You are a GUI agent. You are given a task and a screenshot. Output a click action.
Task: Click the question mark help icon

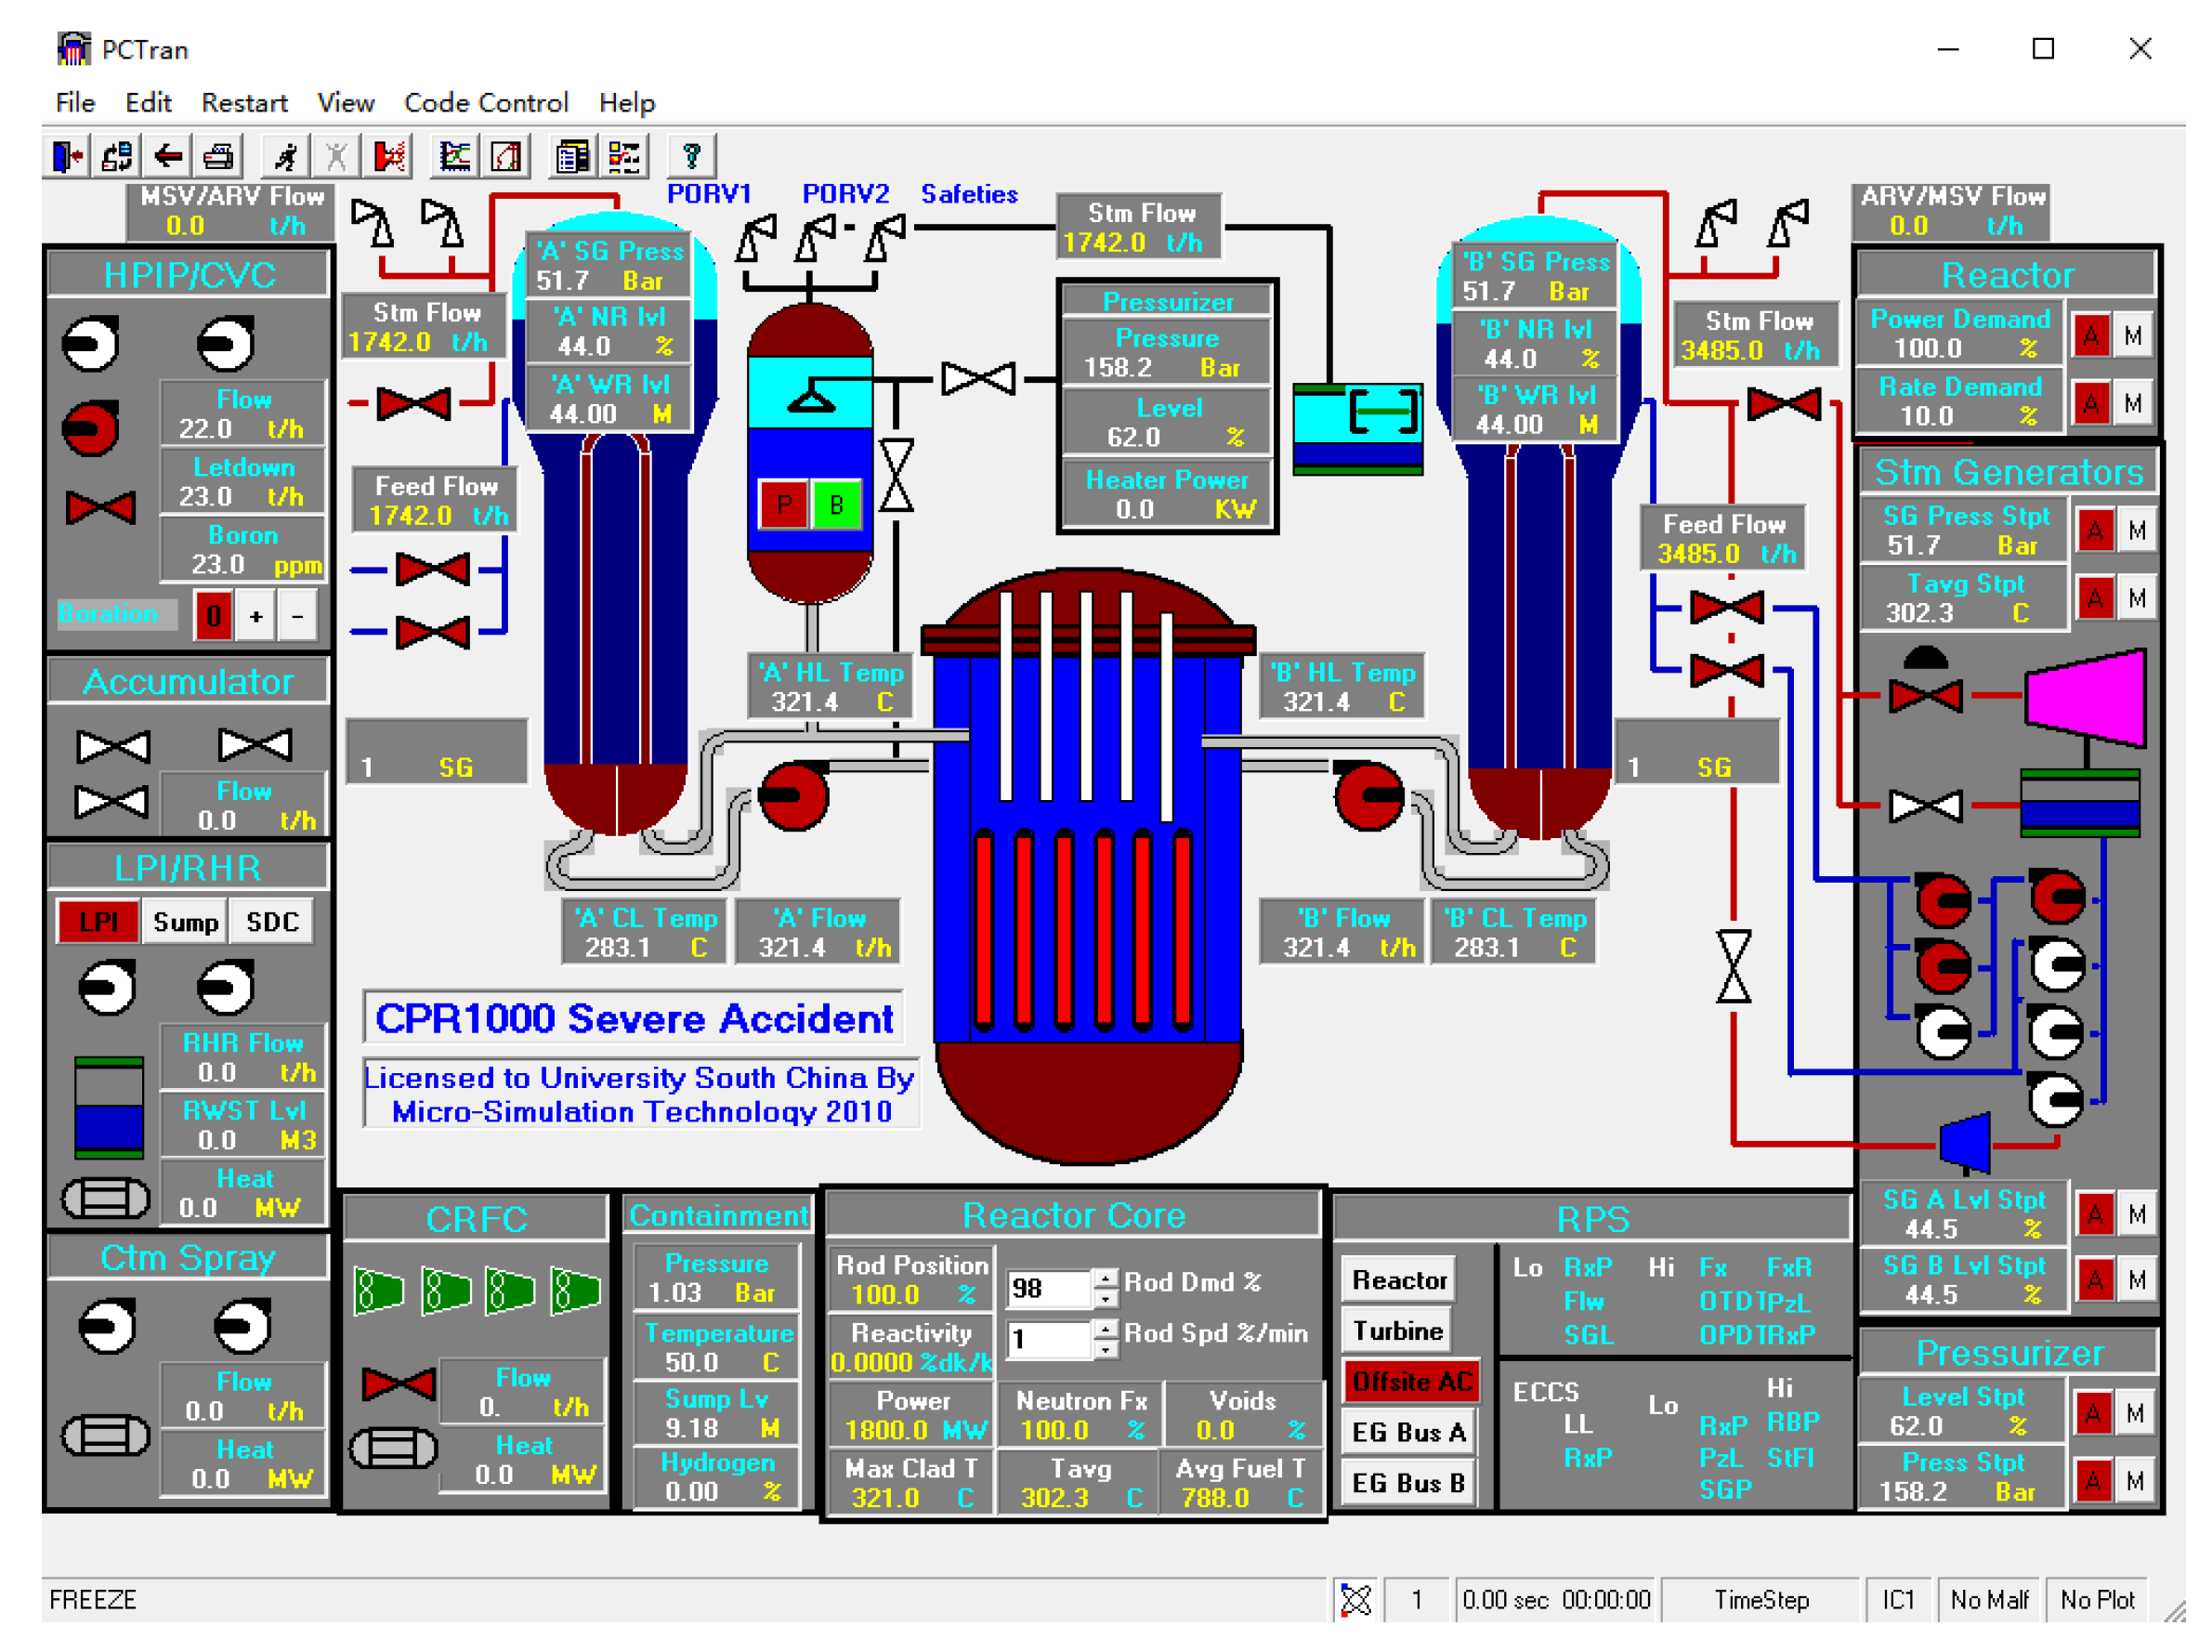coord(690,157)
